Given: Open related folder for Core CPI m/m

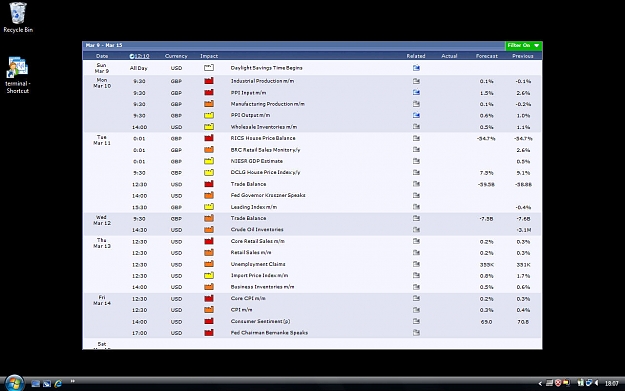Looking at the screenshot, I should click(416, 298).
